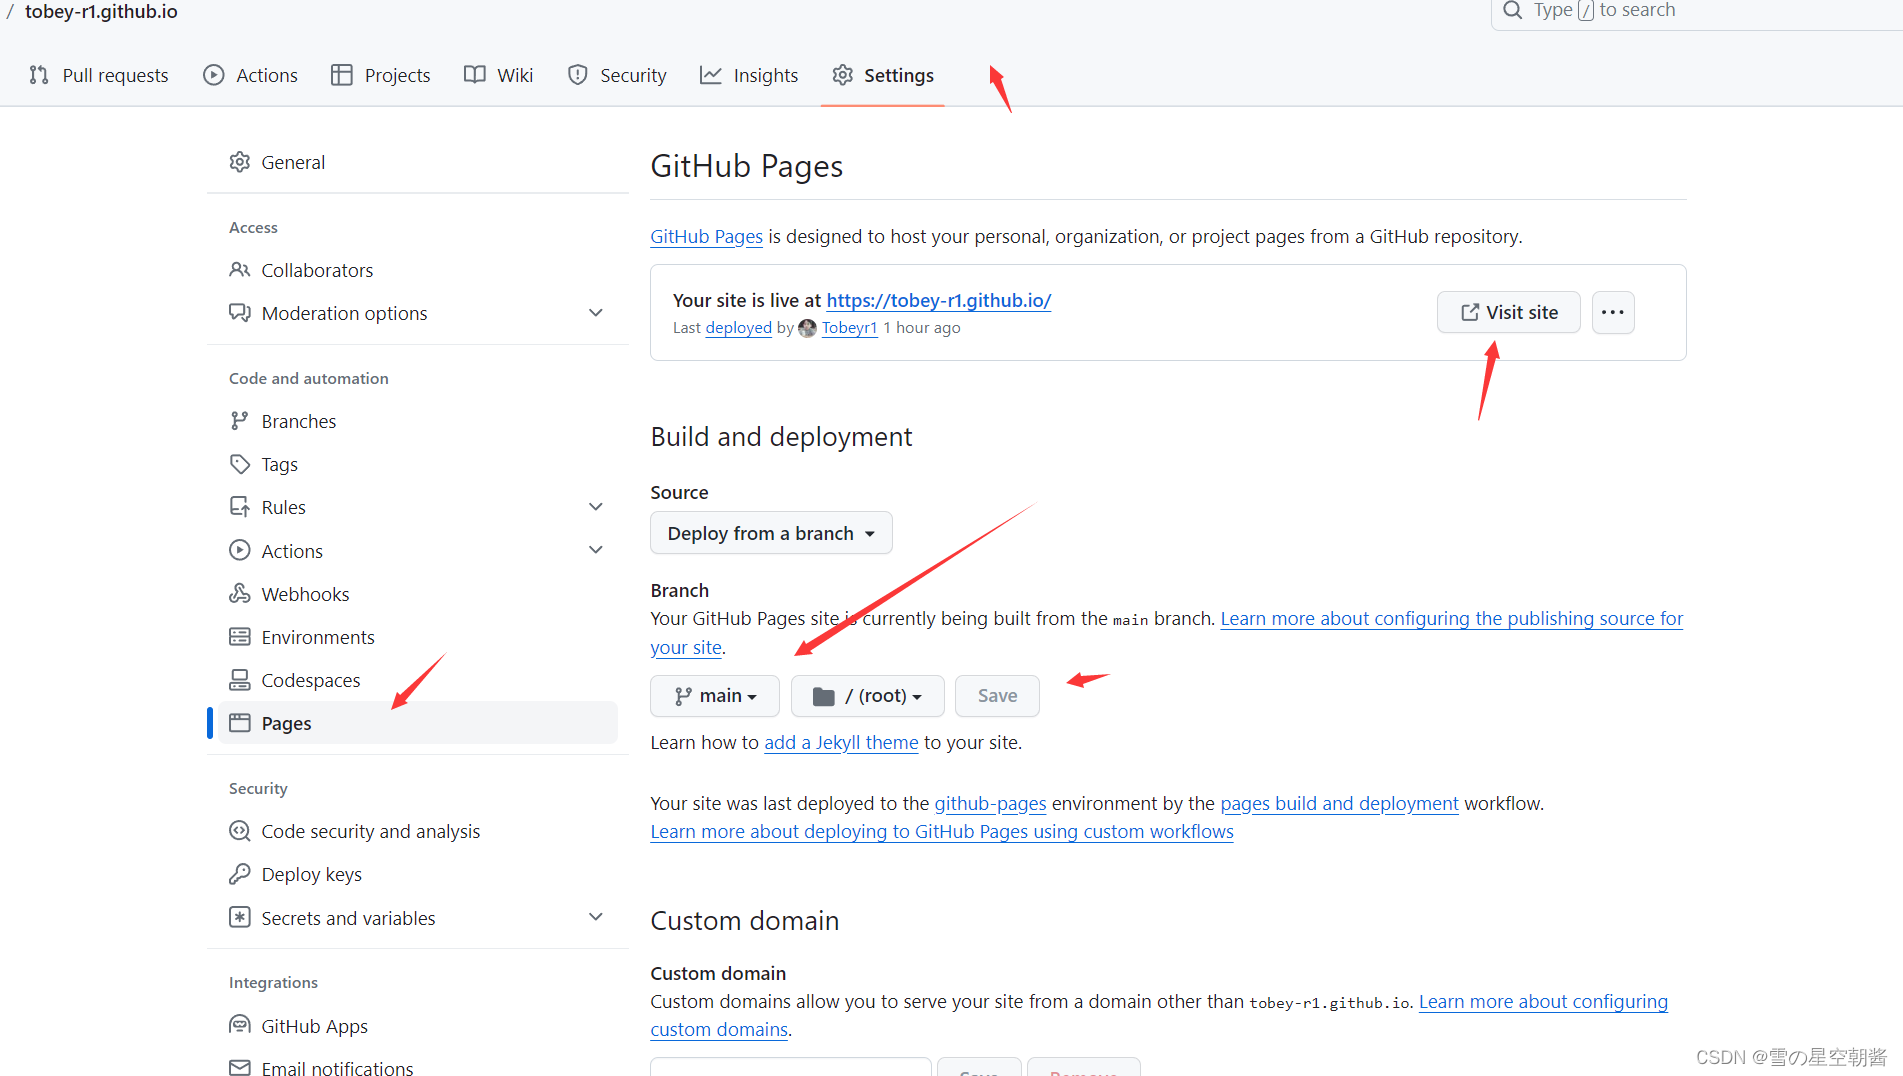Open the / (root) folder dropdown
This screenshot has width=1903, height=1076.
click(868, 696)
